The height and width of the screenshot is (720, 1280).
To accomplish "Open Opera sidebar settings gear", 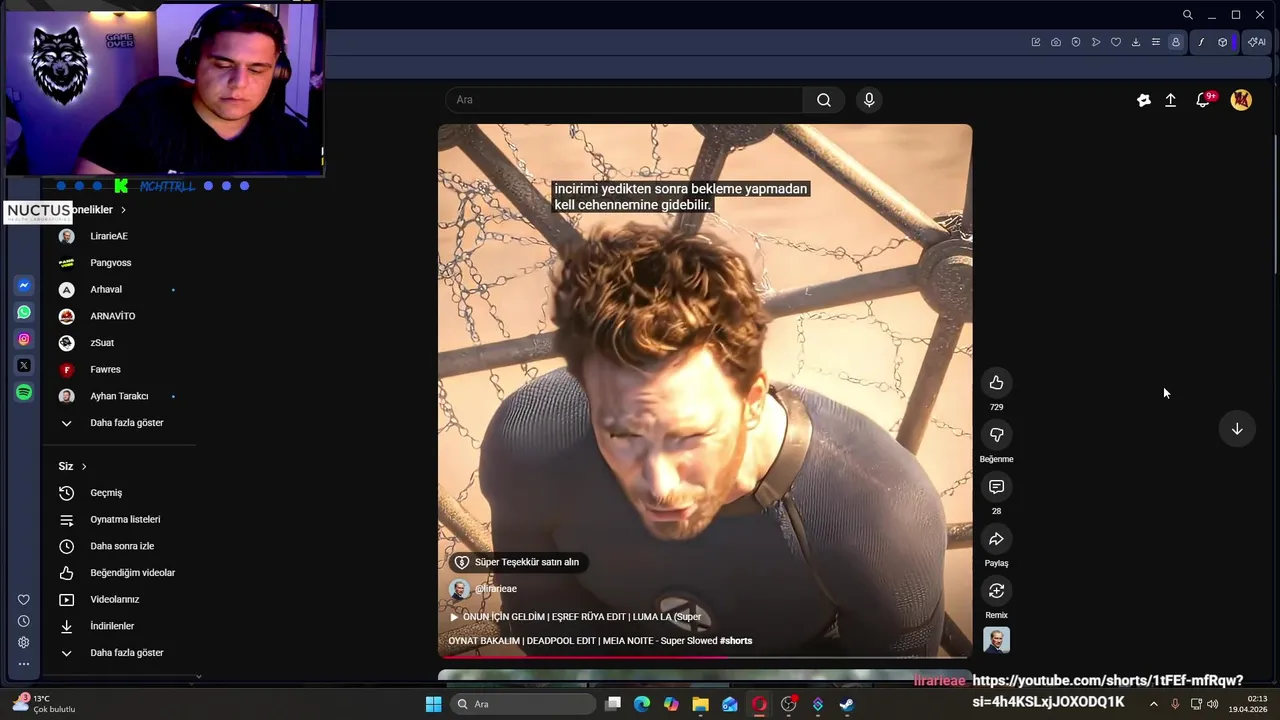I will point(24,642).
